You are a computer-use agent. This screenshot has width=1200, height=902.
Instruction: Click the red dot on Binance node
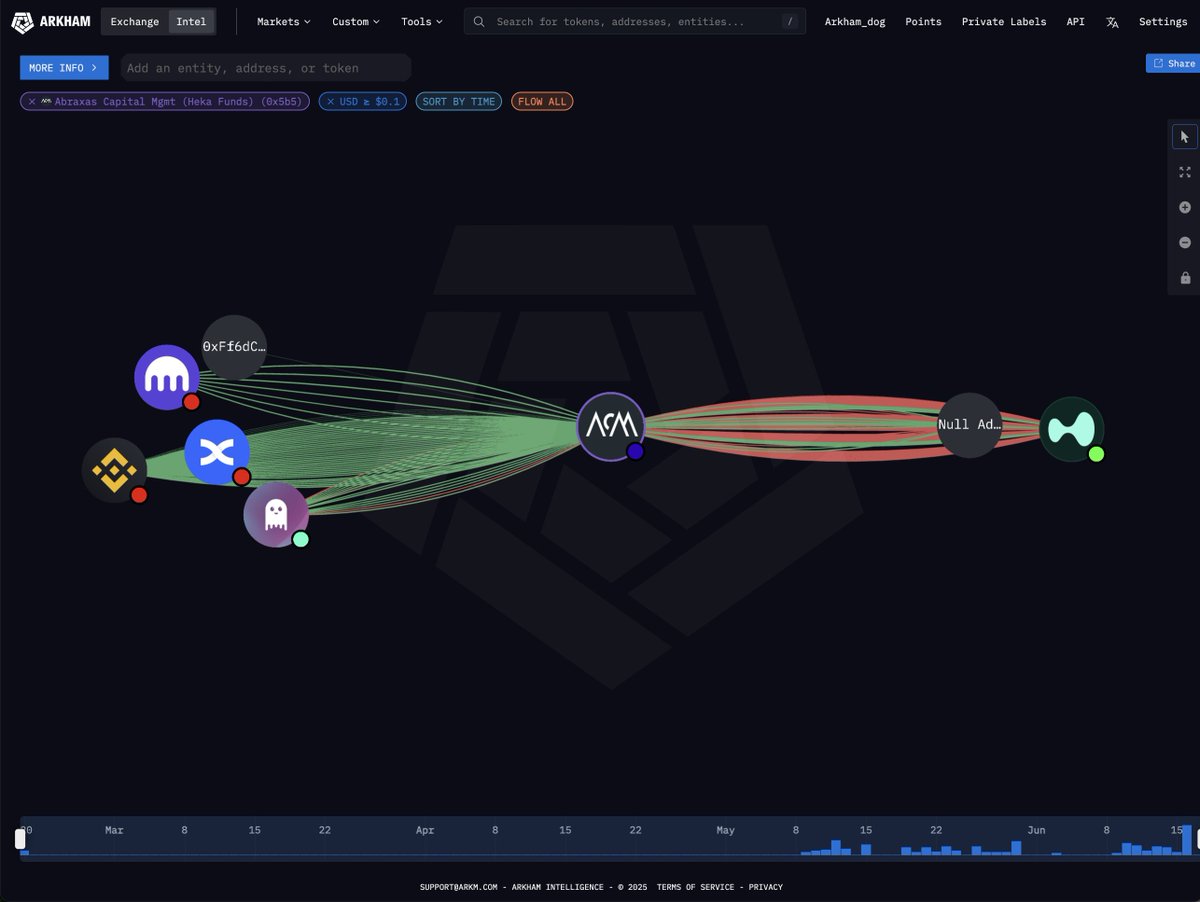(139, 495)
